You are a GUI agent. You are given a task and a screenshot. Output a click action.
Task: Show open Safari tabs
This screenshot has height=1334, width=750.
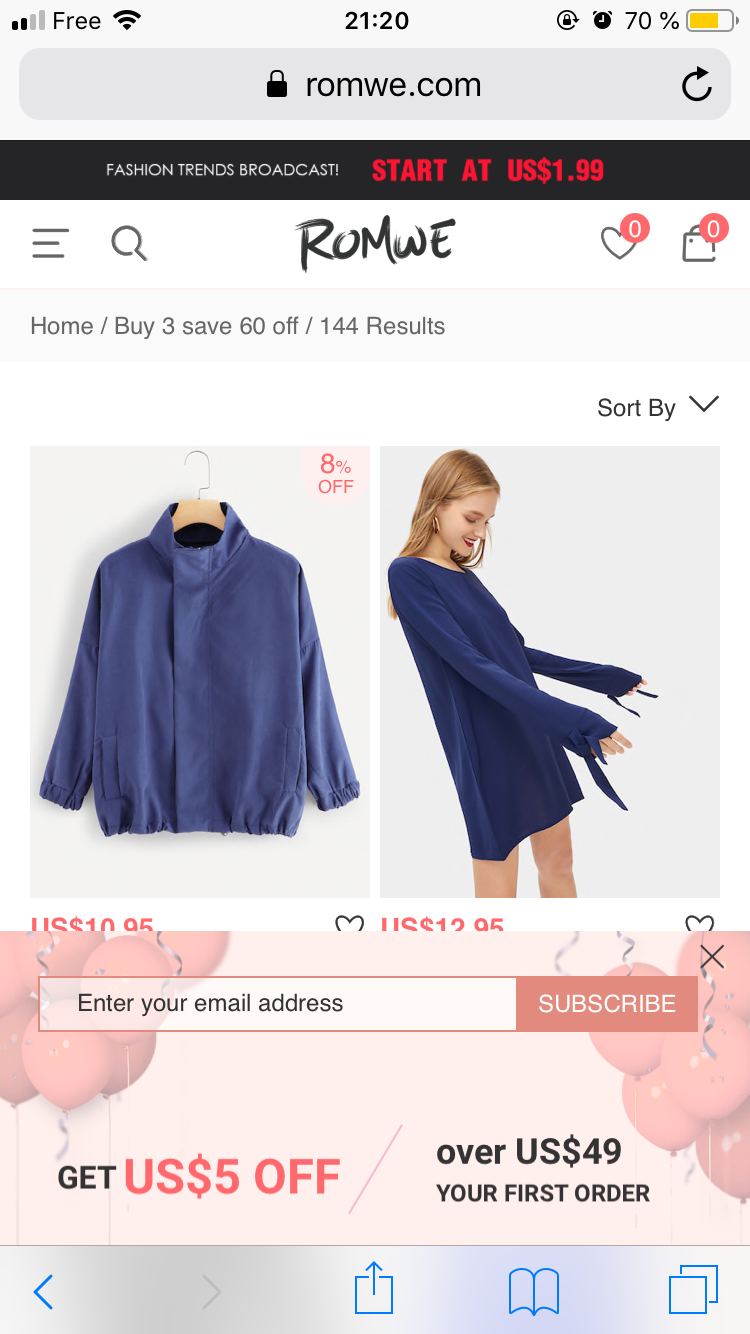[693, 1290]
